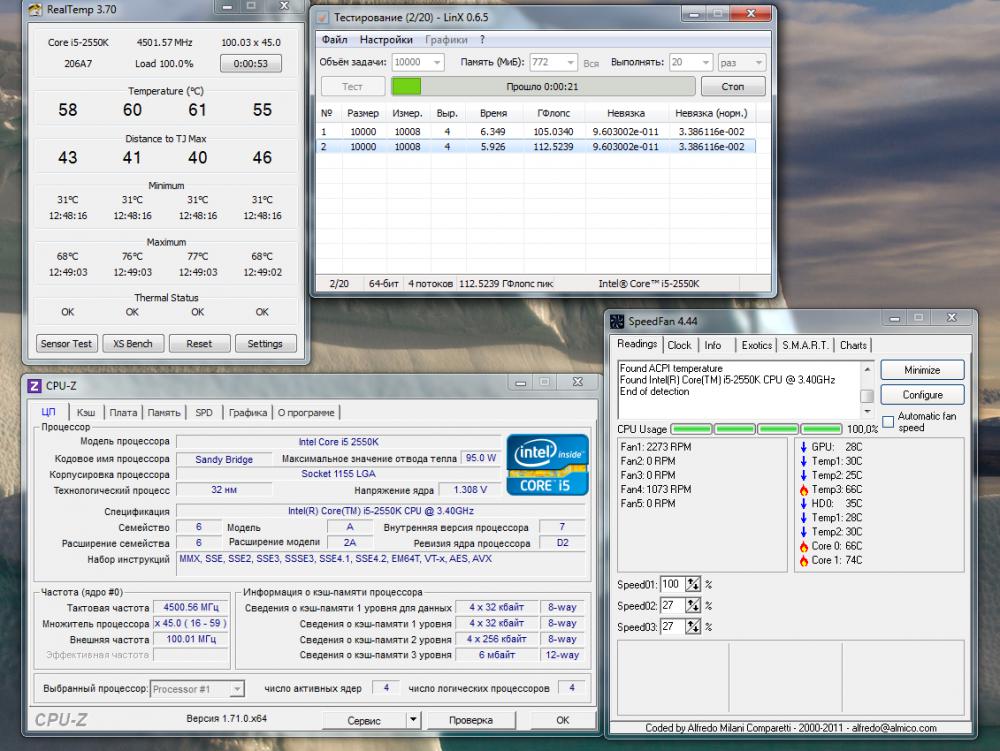Click the Configure button in SpeedFan
This screenshot has height=751, width=1000.
pyautogui.click(x=922, y=395)
